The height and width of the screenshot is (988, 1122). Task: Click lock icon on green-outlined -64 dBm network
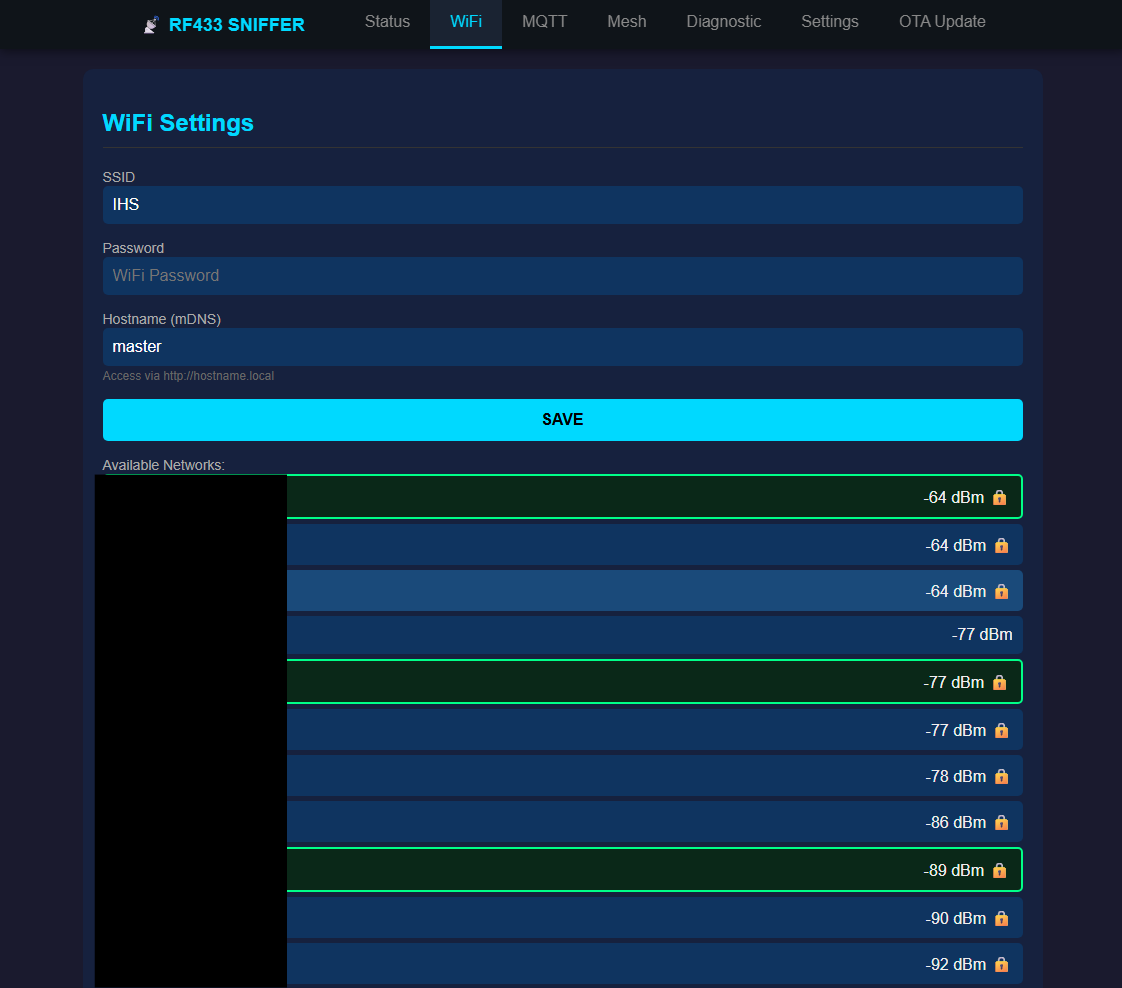coord(999,497)
